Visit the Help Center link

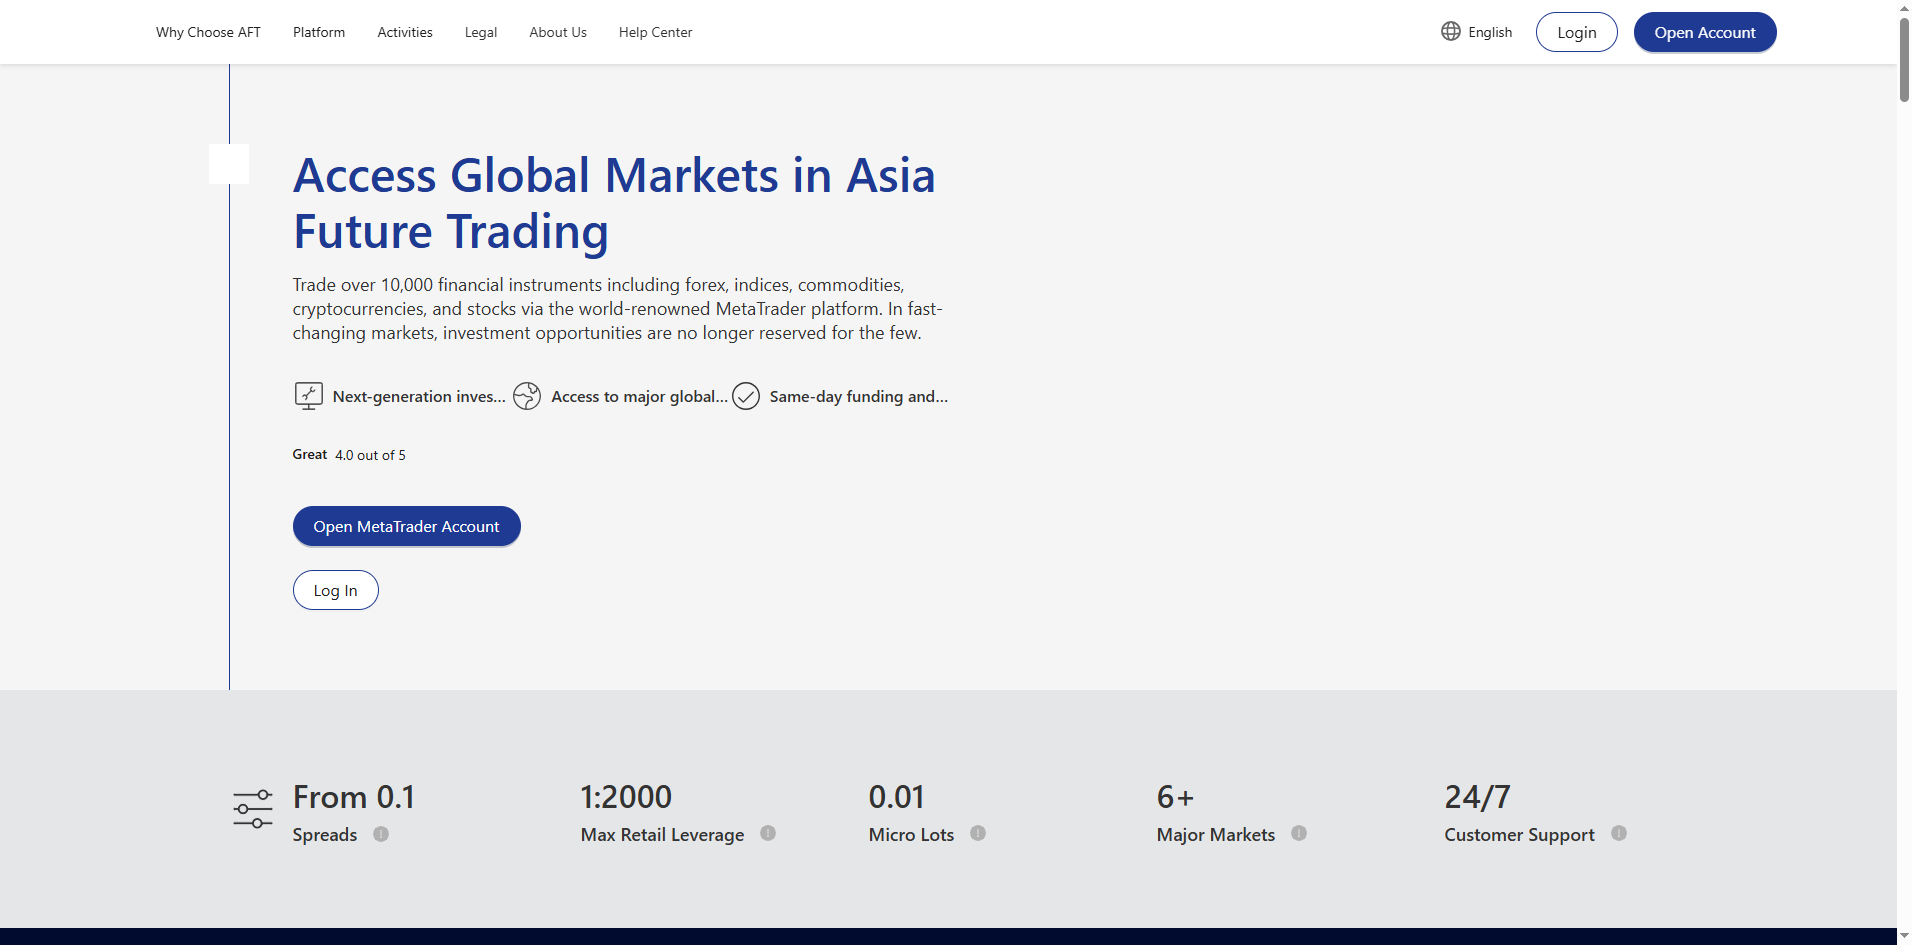(655, 32)
